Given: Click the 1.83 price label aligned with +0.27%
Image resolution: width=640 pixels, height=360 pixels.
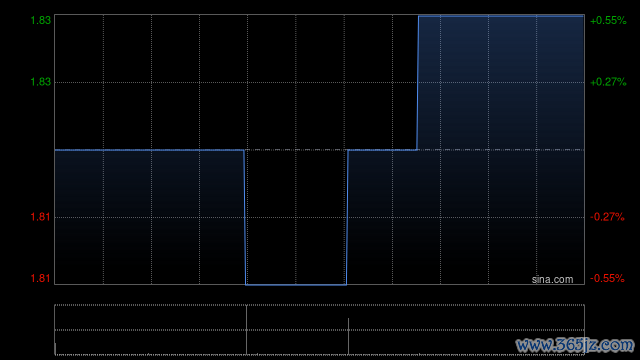Looking at the screenshot, I should pyautogui.click(x=41, y=82).
